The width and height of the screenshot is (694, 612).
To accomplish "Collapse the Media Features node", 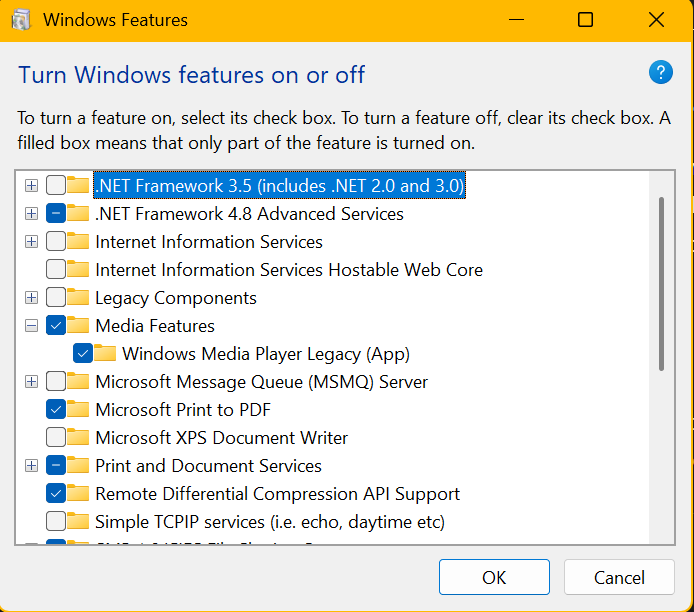I will coord(31,326).
